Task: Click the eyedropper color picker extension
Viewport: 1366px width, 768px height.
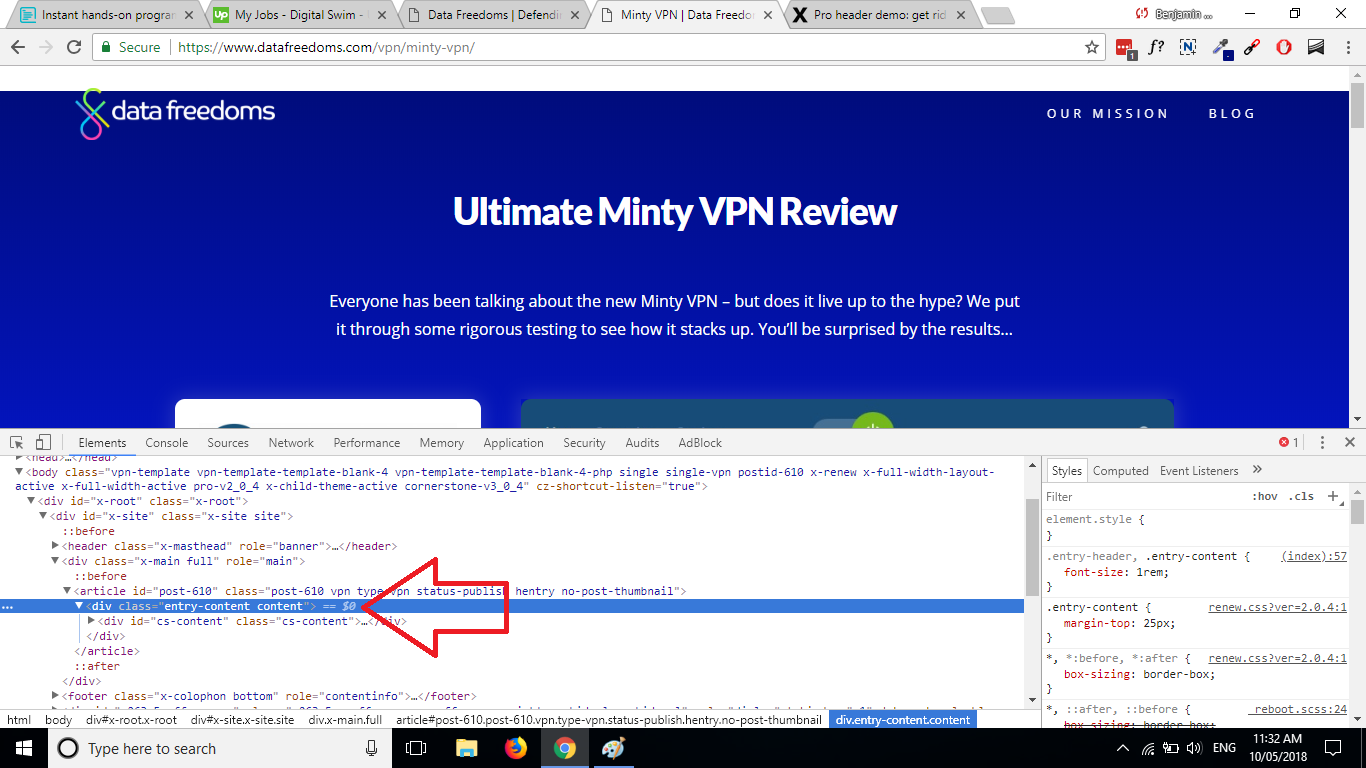Action: click(1220, 47)
